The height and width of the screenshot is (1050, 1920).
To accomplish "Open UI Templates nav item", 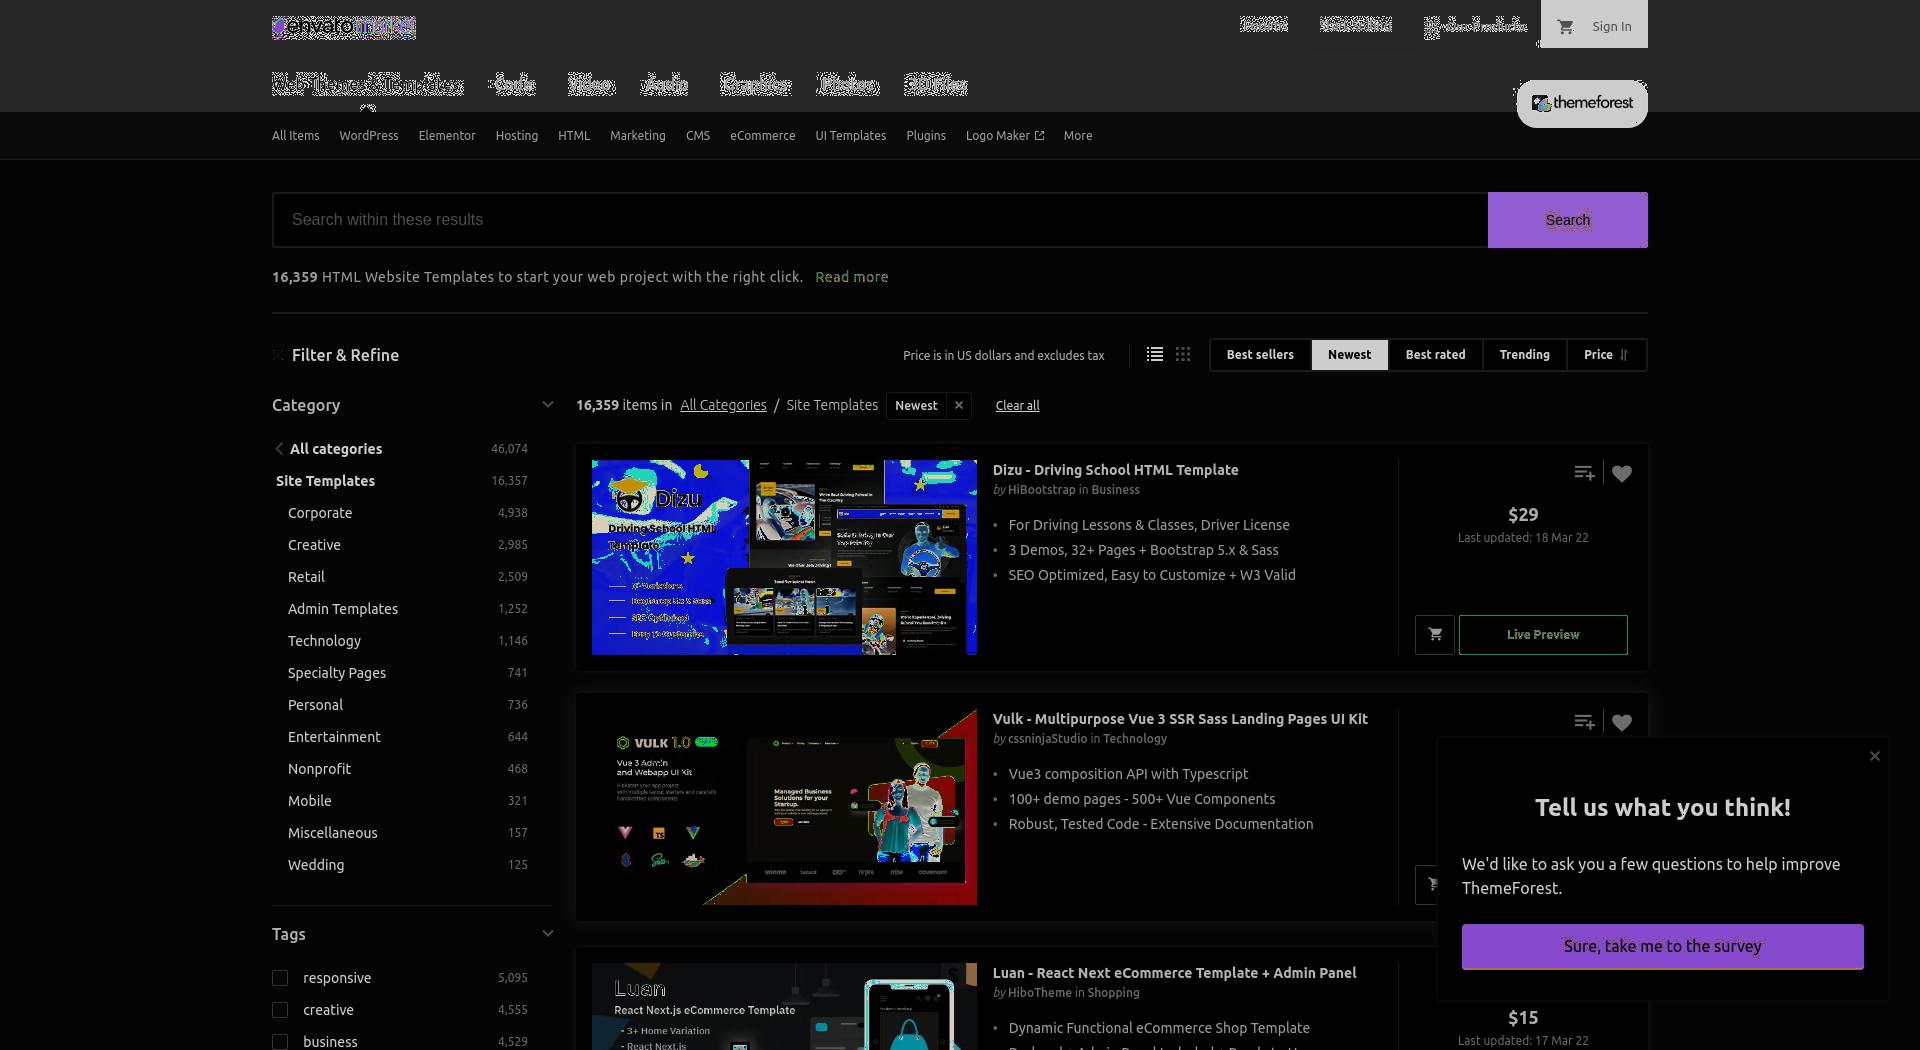I will click(851, 136).
